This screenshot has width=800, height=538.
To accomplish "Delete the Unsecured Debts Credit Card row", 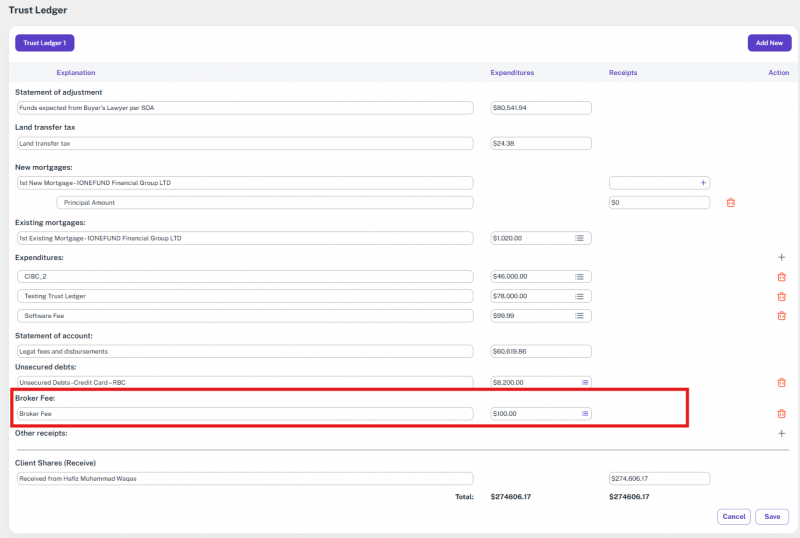I will click(x=781, y=382).
